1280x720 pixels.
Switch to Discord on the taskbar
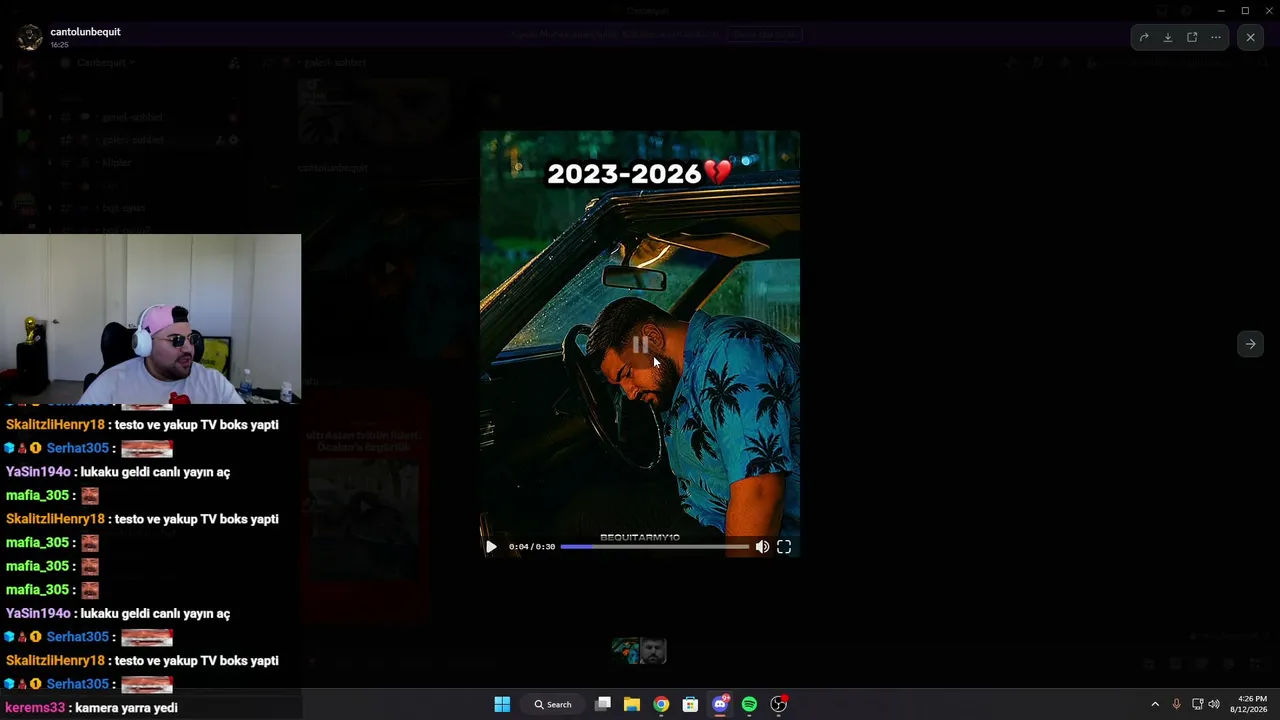[720, 704]
